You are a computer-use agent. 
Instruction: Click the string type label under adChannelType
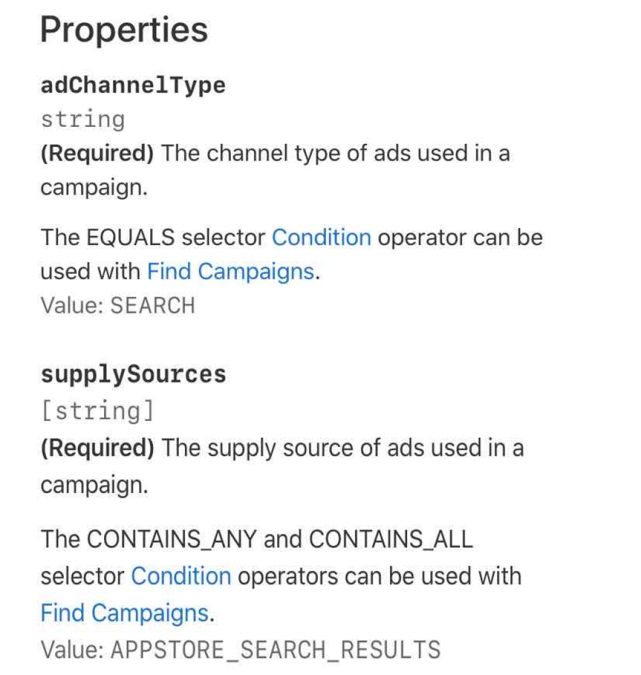[x=83, y=119]
